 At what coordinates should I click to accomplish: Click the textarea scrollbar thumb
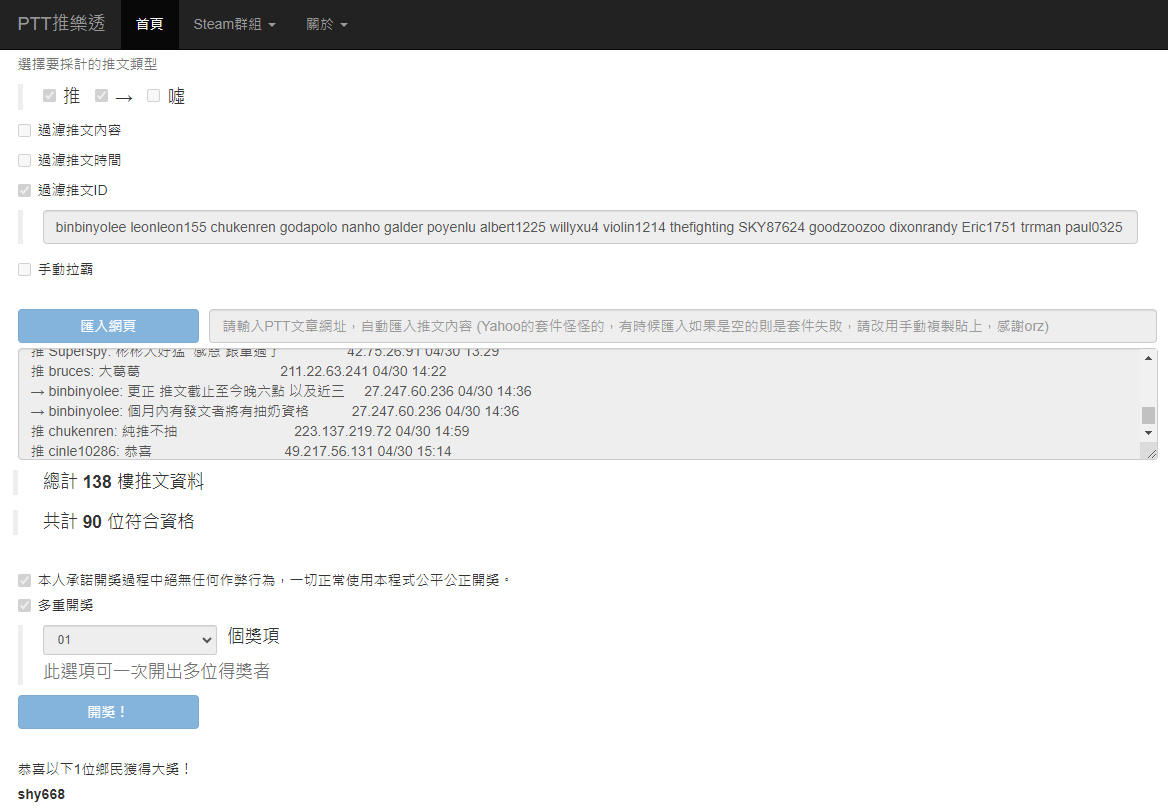pyautogui.click(x=1149, y=415)
